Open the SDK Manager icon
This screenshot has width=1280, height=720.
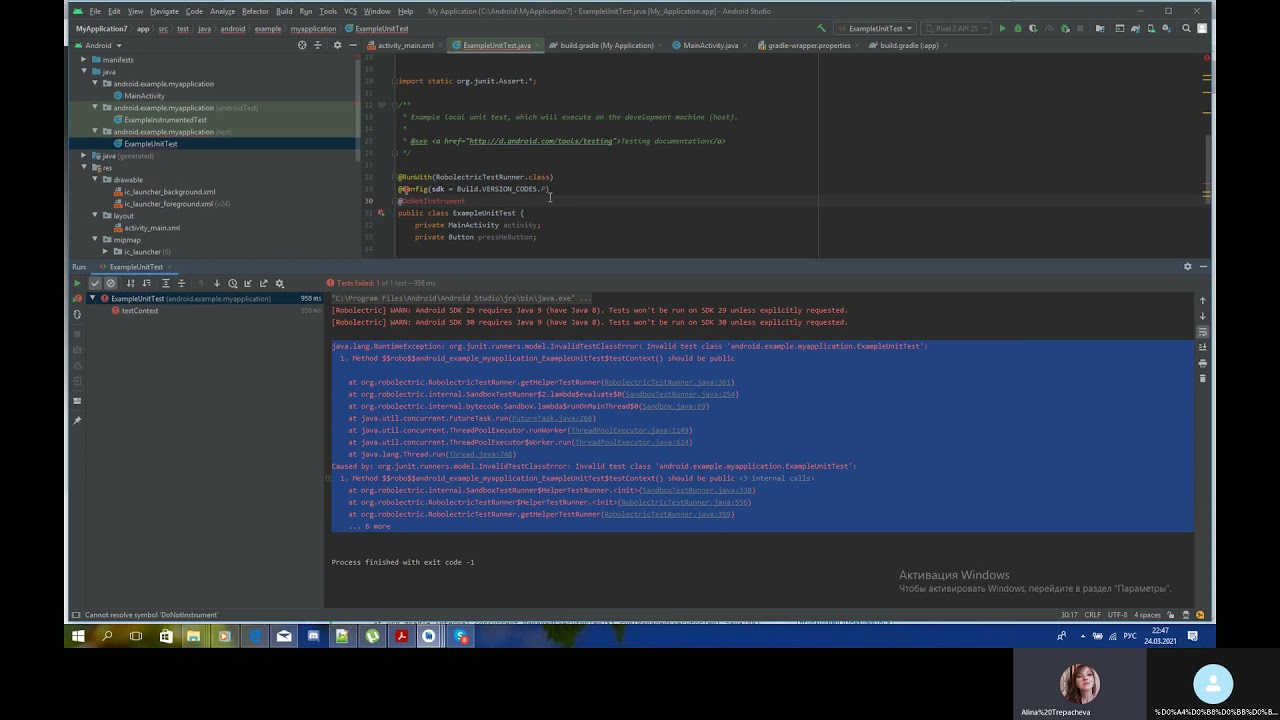1166,29
